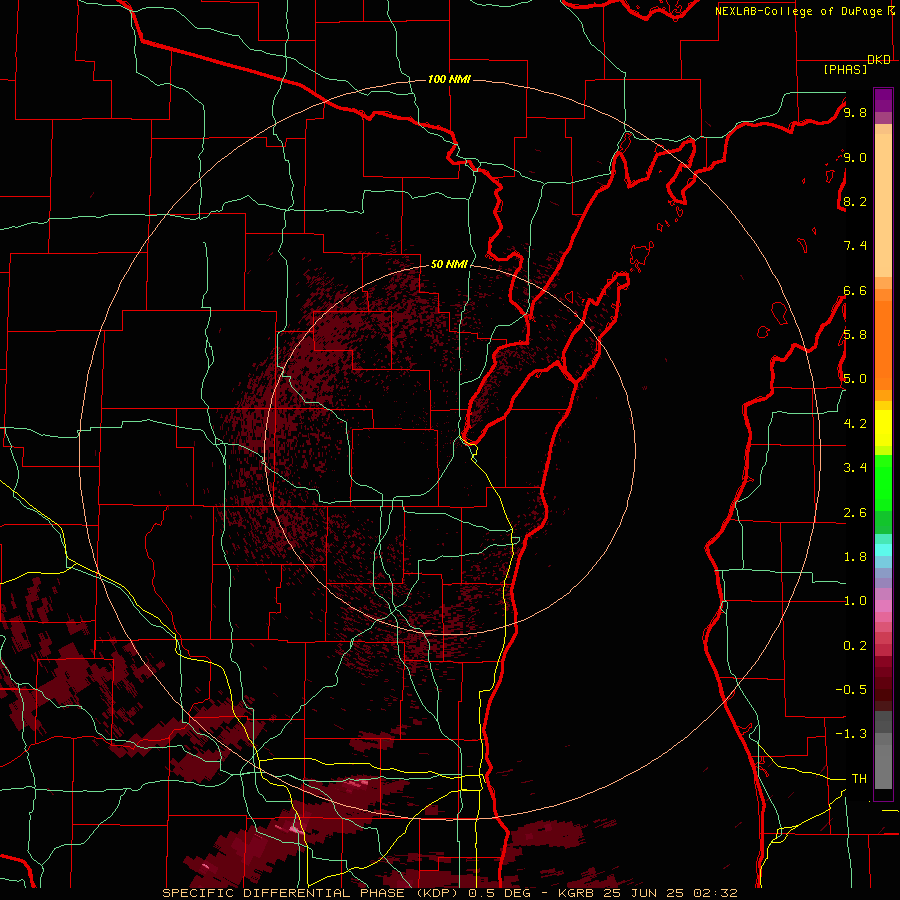This screenshot has width=900, height=900.
Task: Click the '25 JUN 25 02:32' timestamp
Action: click(x=670, y=893)
